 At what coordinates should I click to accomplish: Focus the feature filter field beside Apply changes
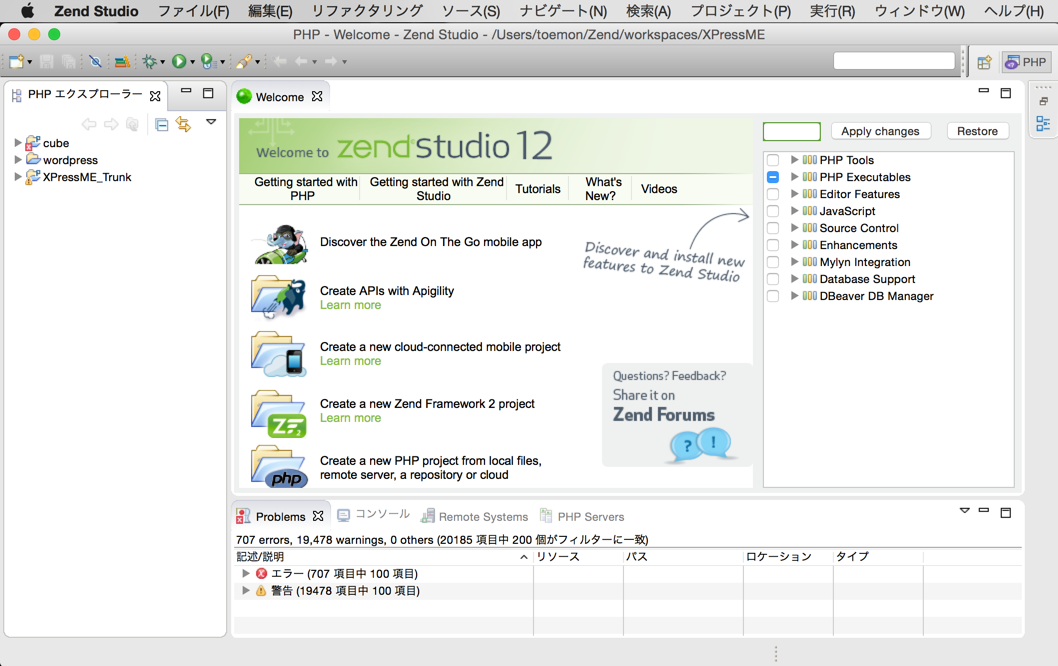pos(791,132)
